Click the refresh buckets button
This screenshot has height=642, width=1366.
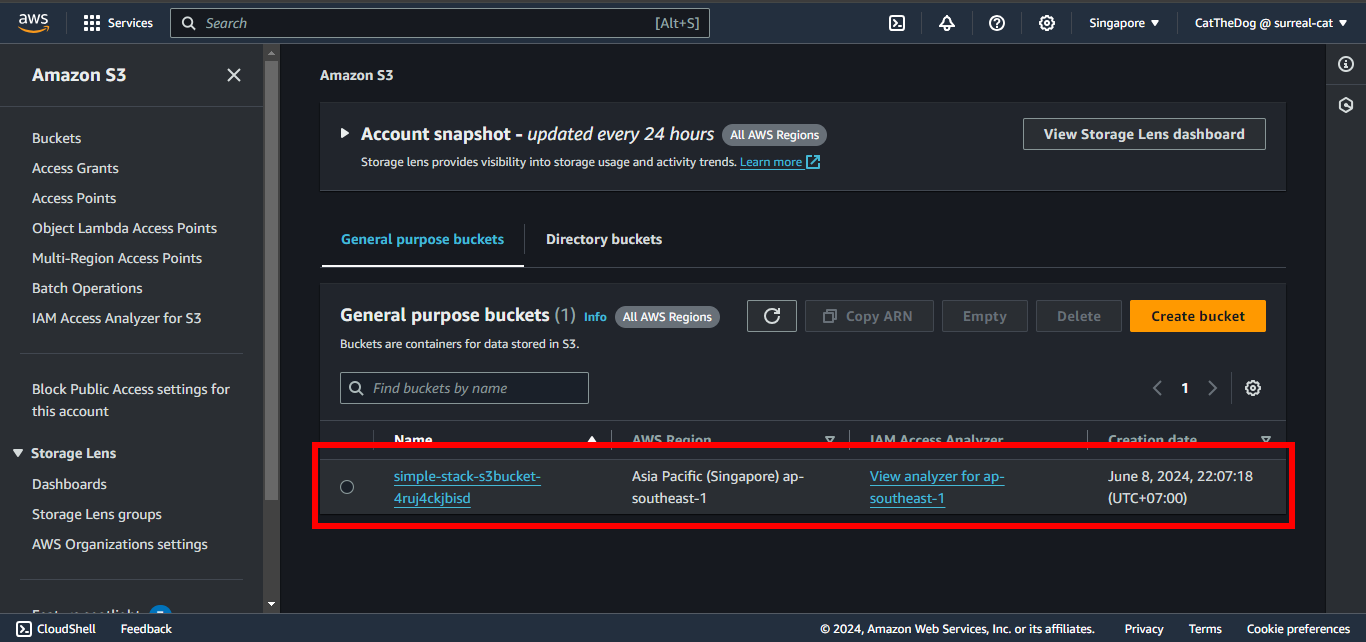[772, 316]
